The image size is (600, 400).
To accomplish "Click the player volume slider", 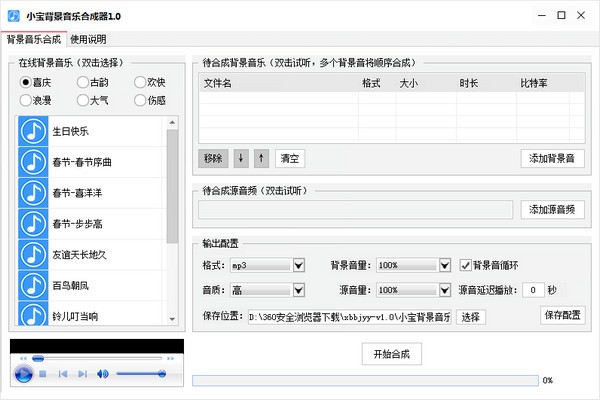I will pyautogui.click(x=140, y=374).
